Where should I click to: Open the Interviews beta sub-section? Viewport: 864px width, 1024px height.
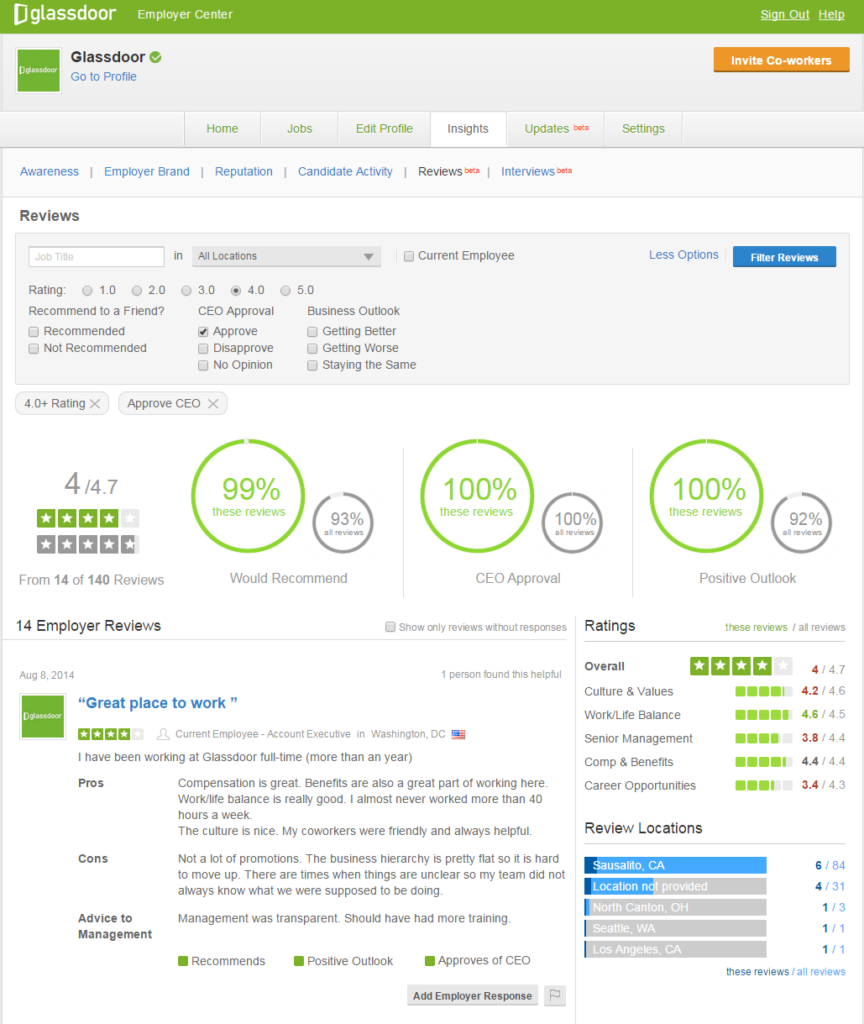click(536, 171)
